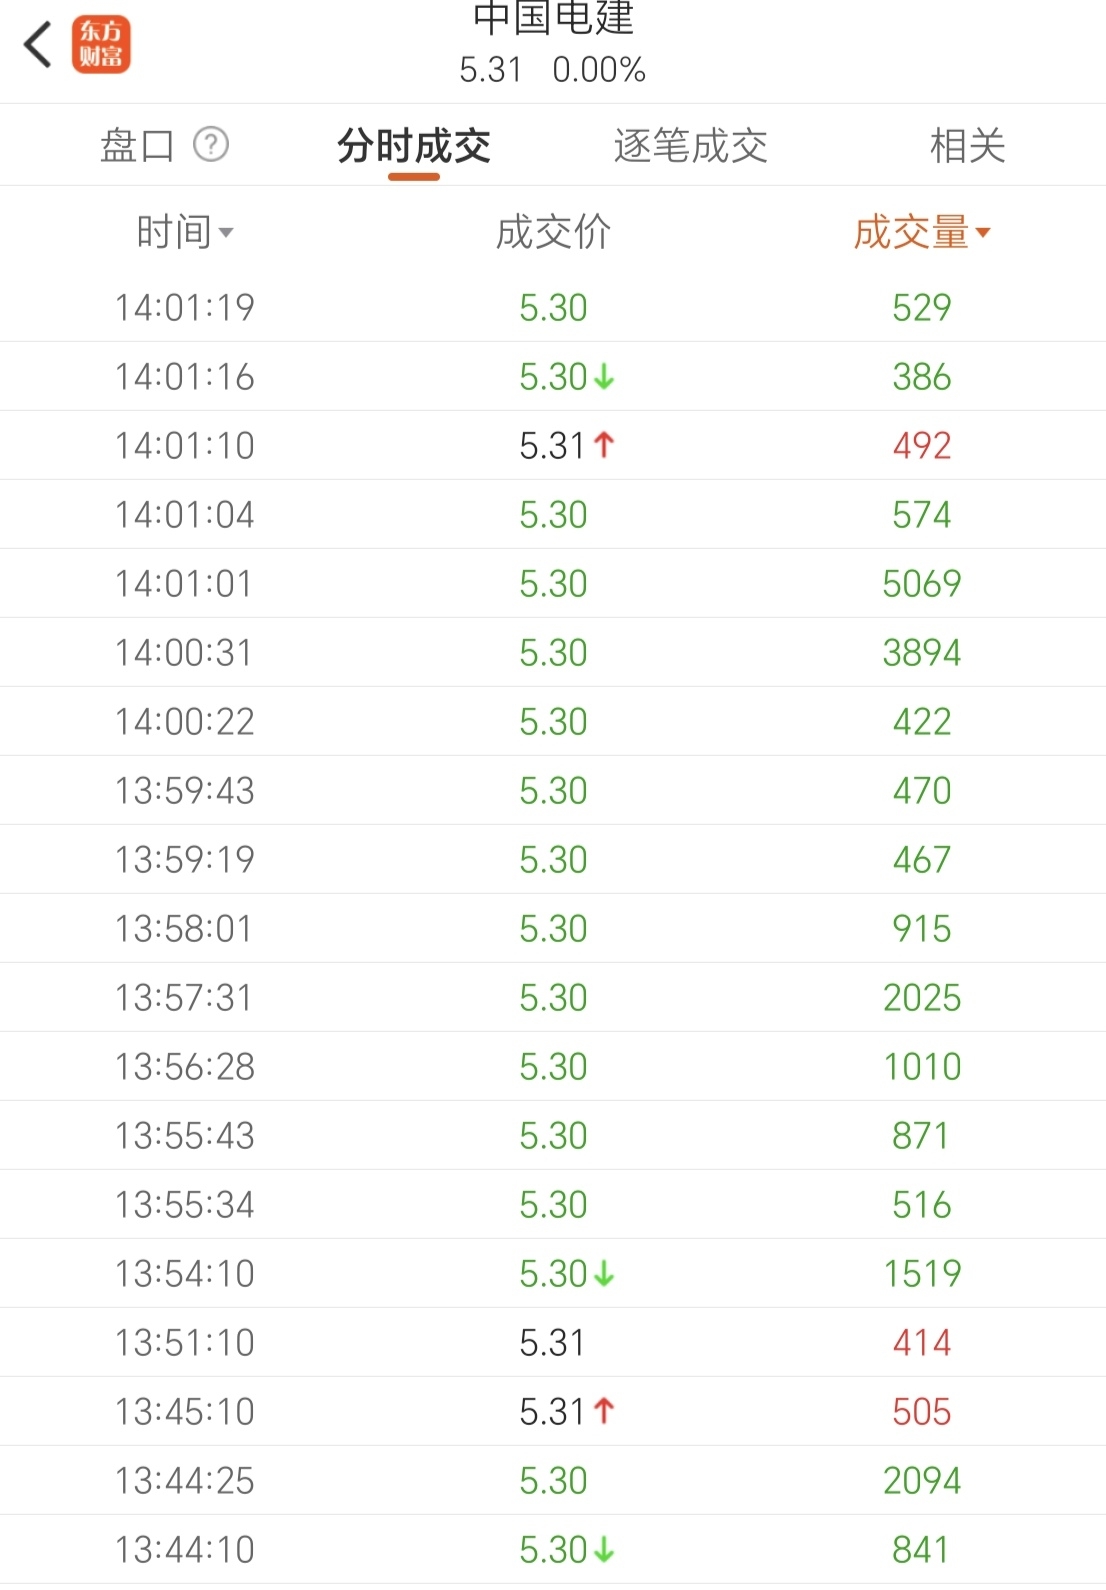Tap the green down arrow at 14:01:16
This screenshot has width=1106, height=1590.
coord(604,377)
